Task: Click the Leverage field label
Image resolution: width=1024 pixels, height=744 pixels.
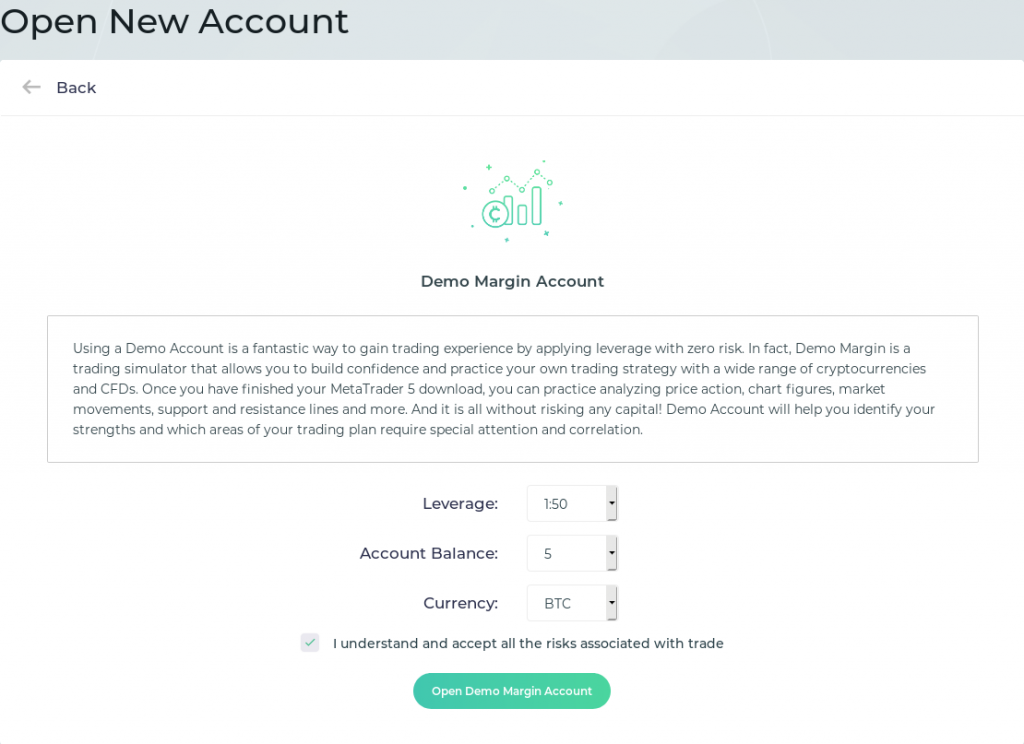Action: pyautogui.click(x=460, y=504)
